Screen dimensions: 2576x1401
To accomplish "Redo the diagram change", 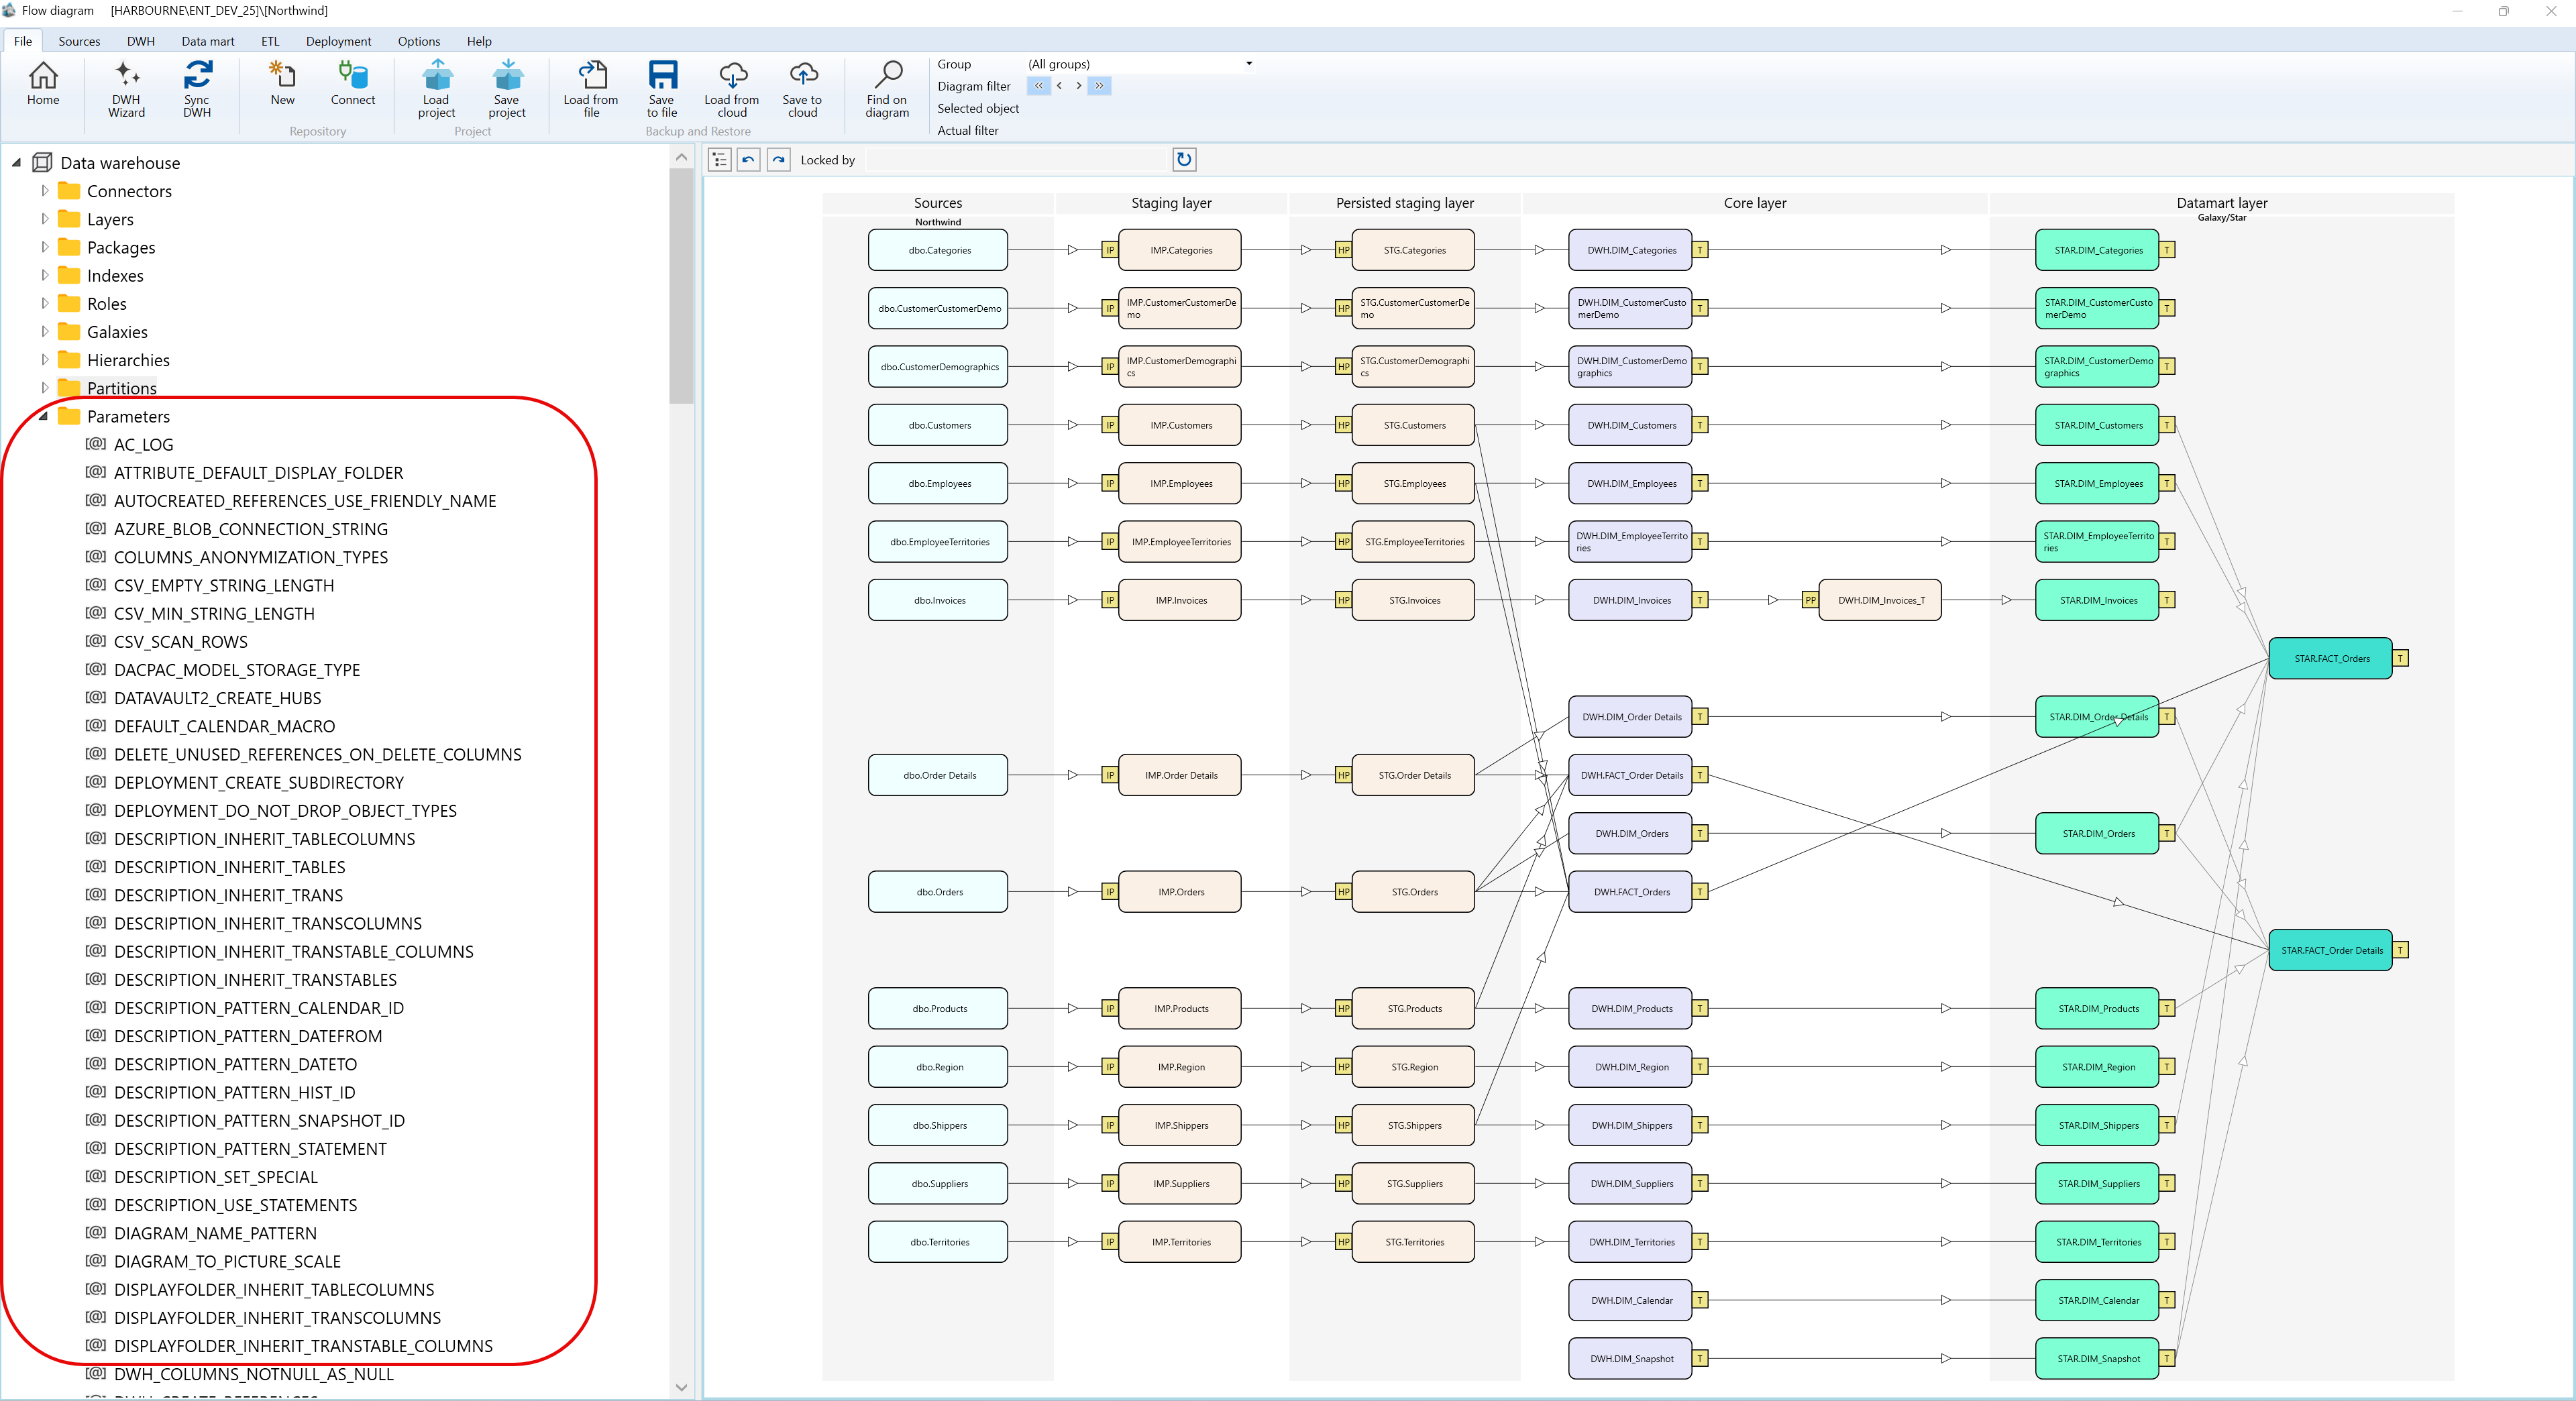I will tap(779, 160).
